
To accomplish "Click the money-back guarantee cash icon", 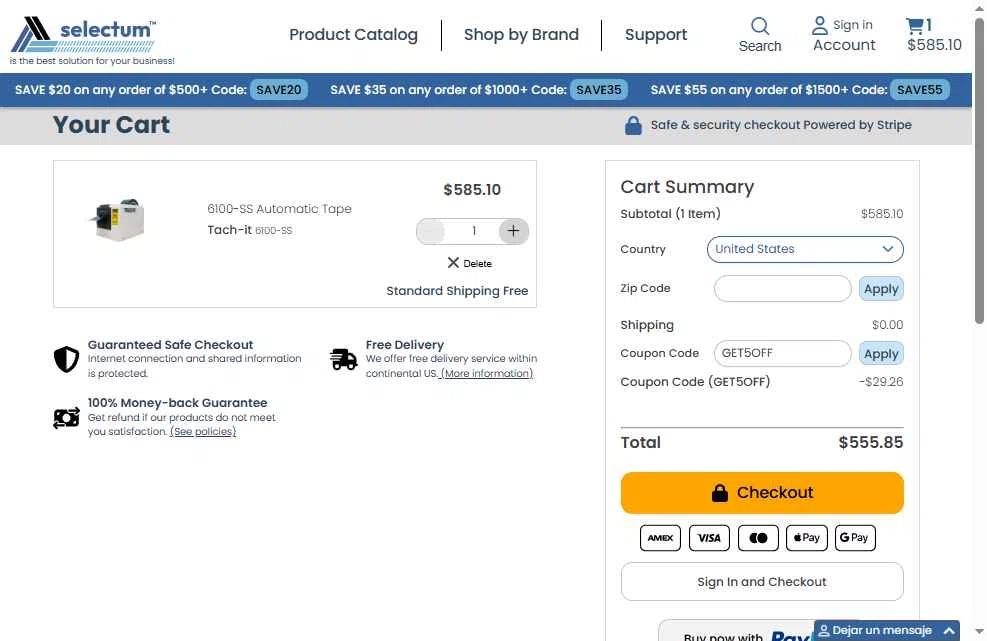I will pyautogui.click(x=66, y=417).
